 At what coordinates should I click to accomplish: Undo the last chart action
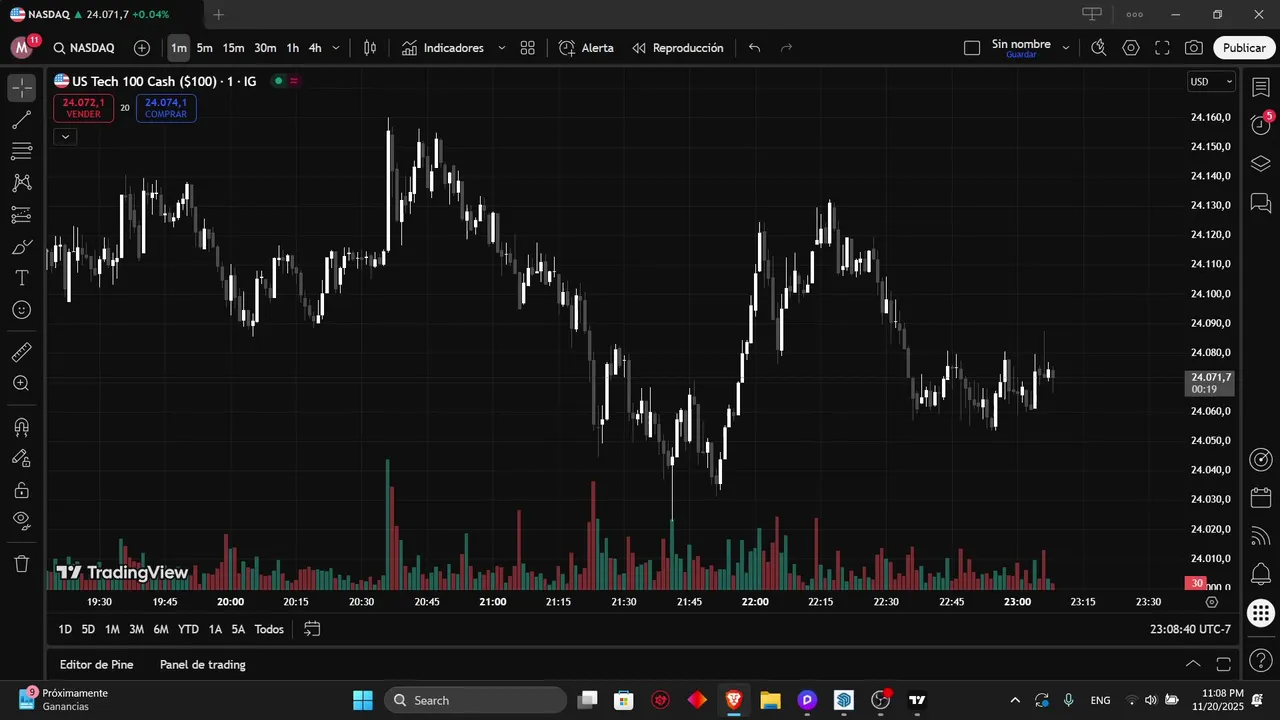(x=755, y=48)
